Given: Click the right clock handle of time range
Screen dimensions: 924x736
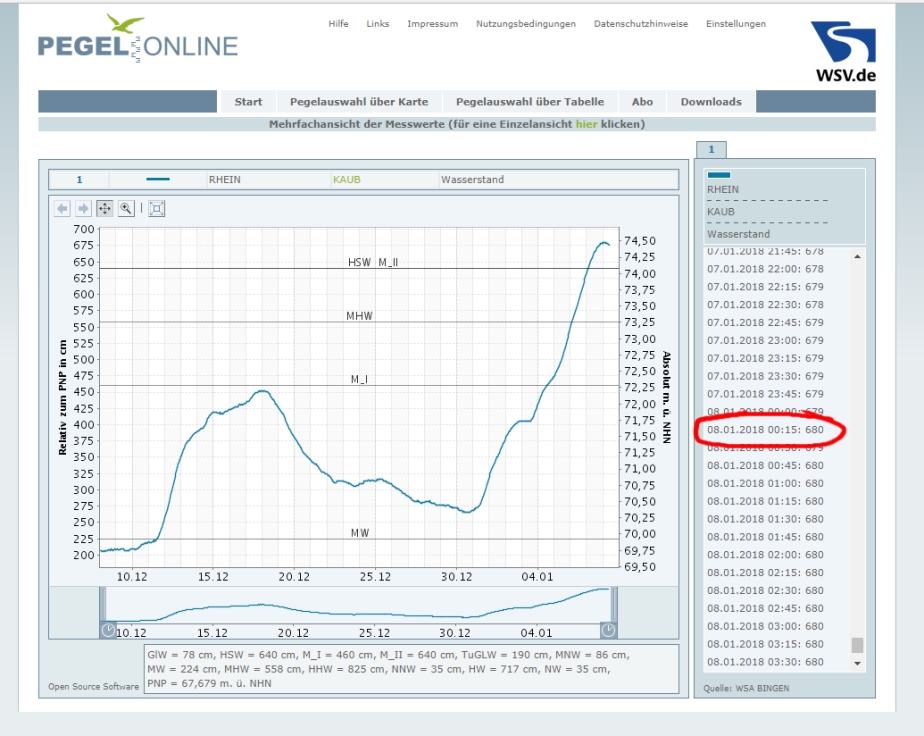Looking at the screenshot, I should 608,630.
